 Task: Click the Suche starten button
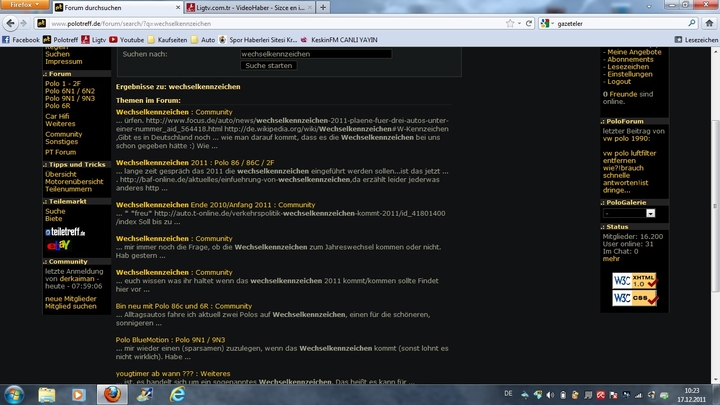[269, 66]
